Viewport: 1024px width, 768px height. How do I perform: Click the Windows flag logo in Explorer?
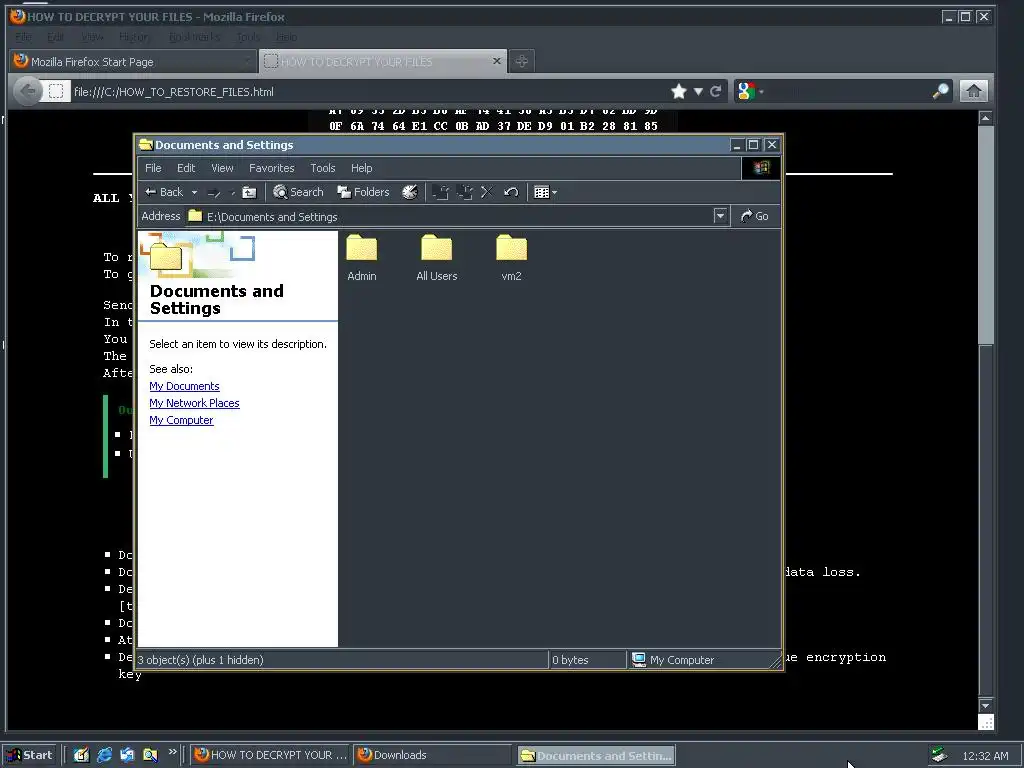[761, 168]
